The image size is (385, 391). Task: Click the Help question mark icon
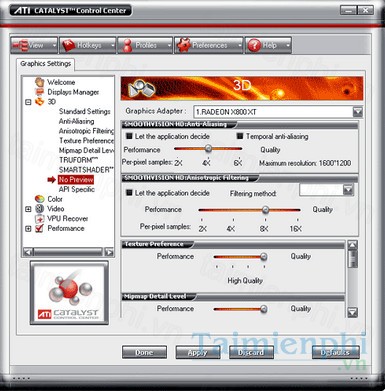(x=254, y=45)
